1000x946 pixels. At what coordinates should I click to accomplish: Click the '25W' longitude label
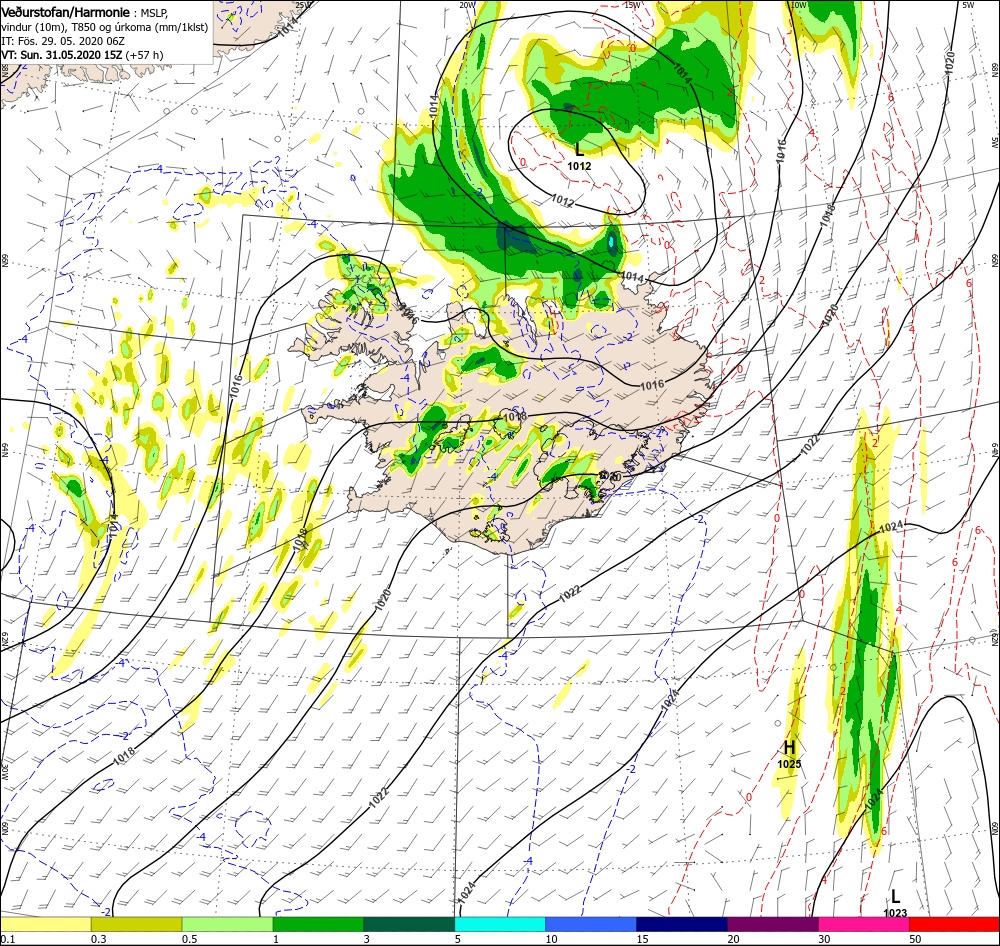(304, 5)
